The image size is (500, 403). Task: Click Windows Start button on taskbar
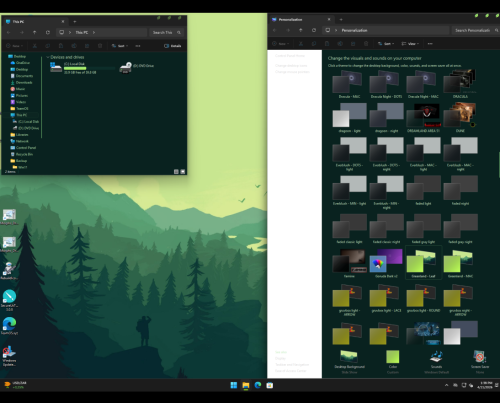[234, 385]
